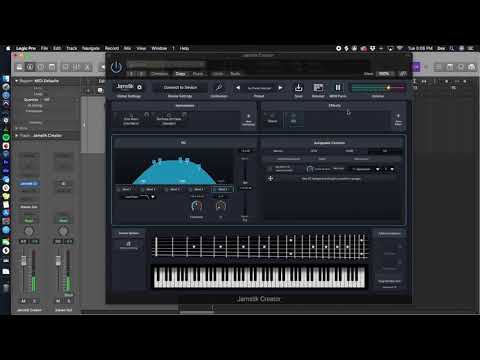Viewport: 480px width, 360px height.
Task: Select the EQ effect slot
Action: [x=294, y=119]
